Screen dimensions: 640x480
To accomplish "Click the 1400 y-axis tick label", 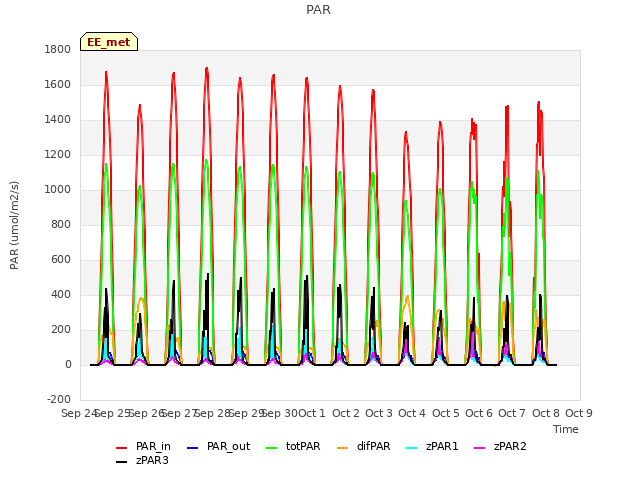I will (x=58, y=120).
